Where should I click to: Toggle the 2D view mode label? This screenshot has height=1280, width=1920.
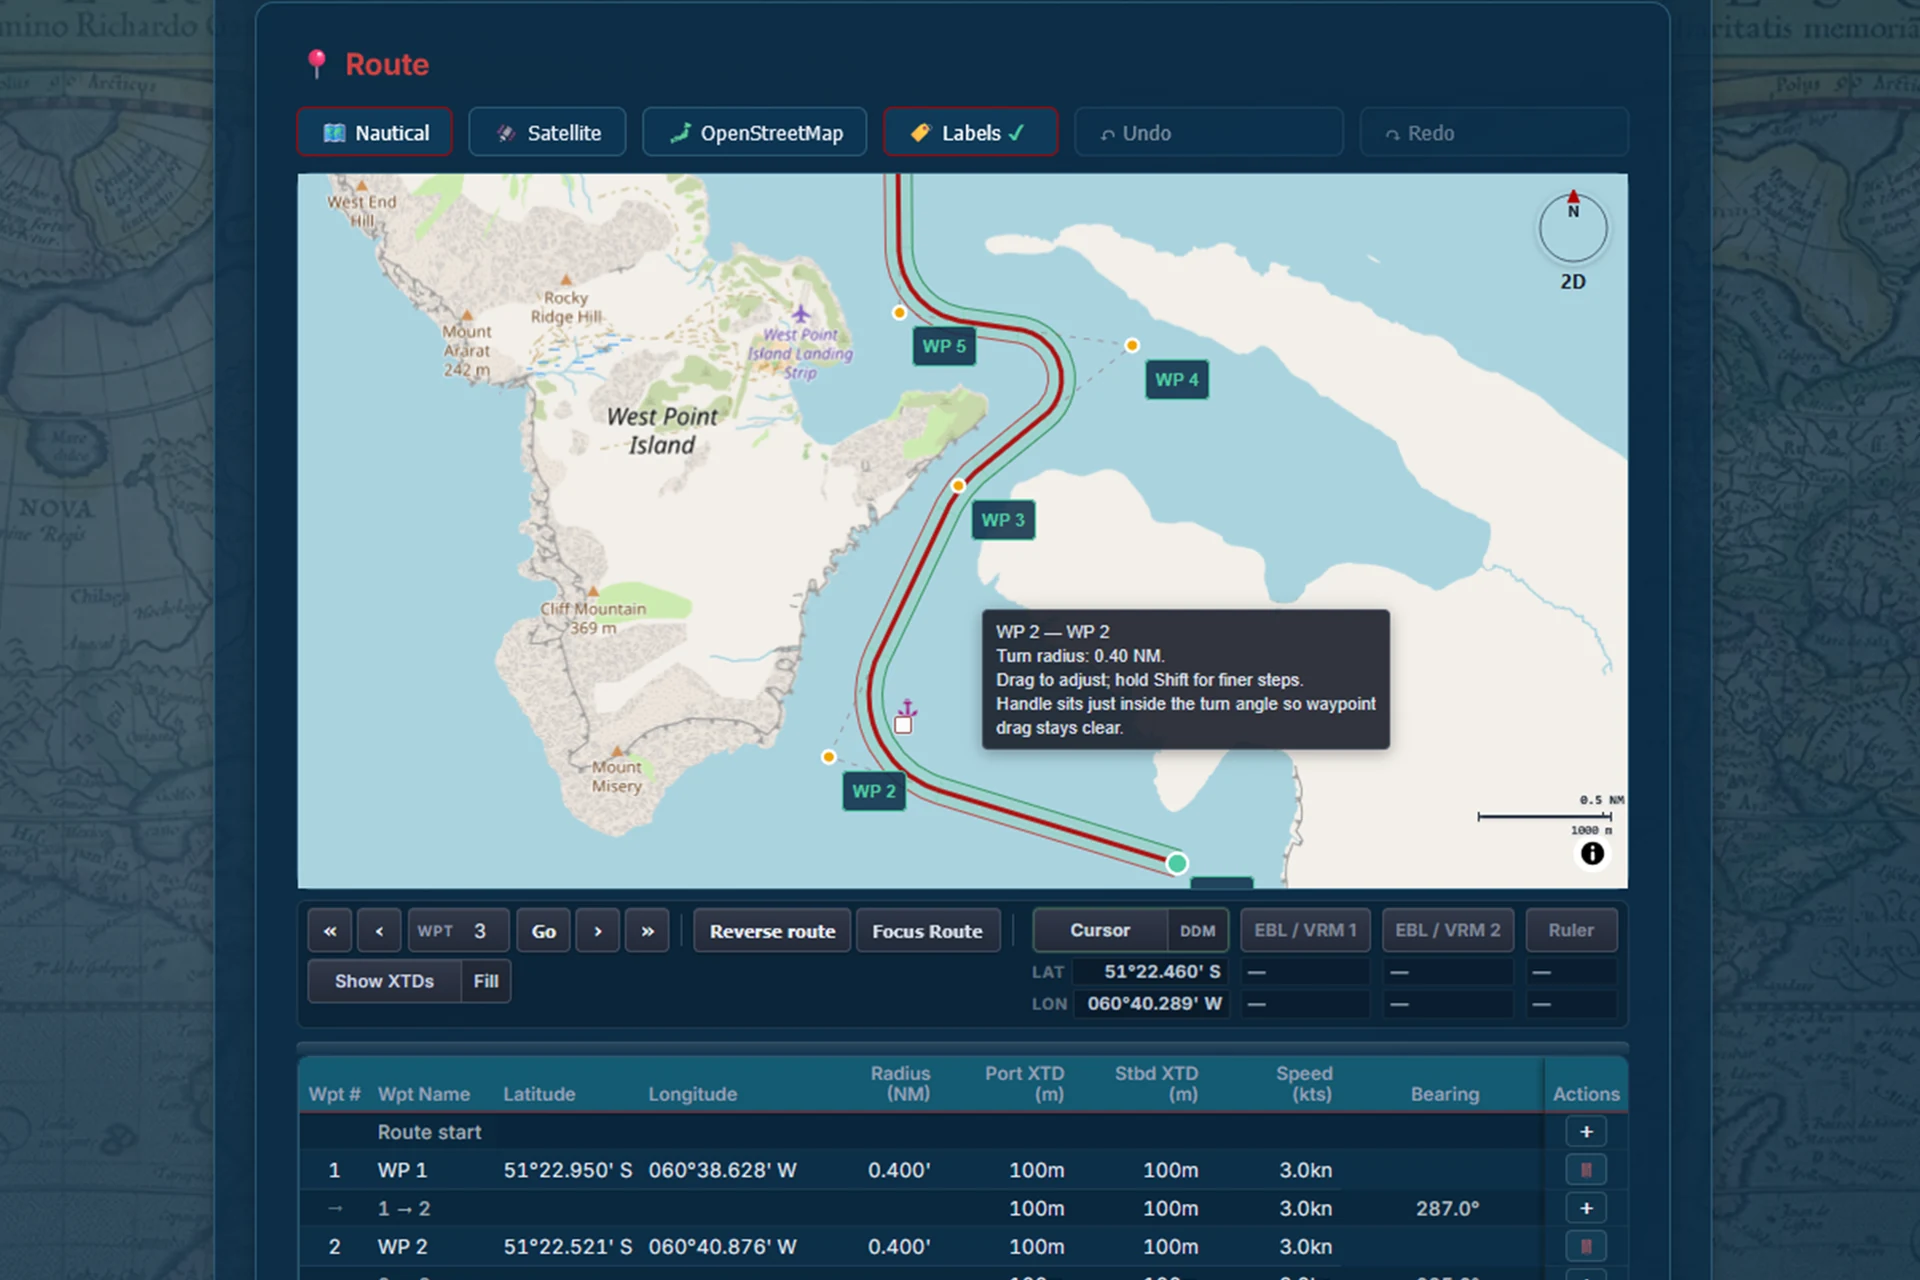[1573, 282]
